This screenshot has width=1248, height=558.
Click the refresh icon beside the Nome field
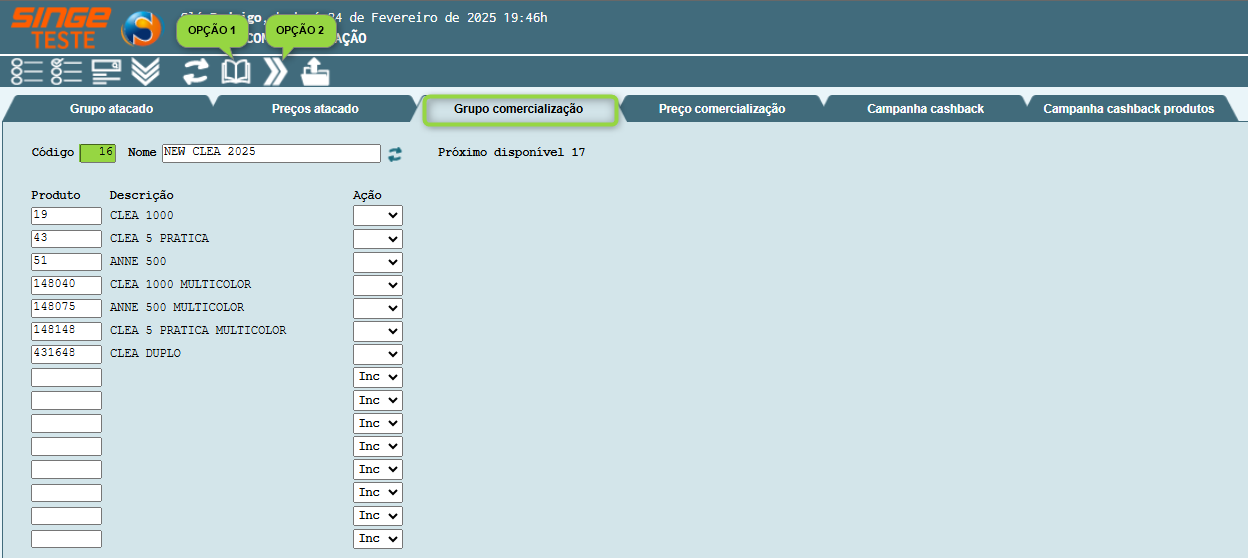click(x=395, y=153)
